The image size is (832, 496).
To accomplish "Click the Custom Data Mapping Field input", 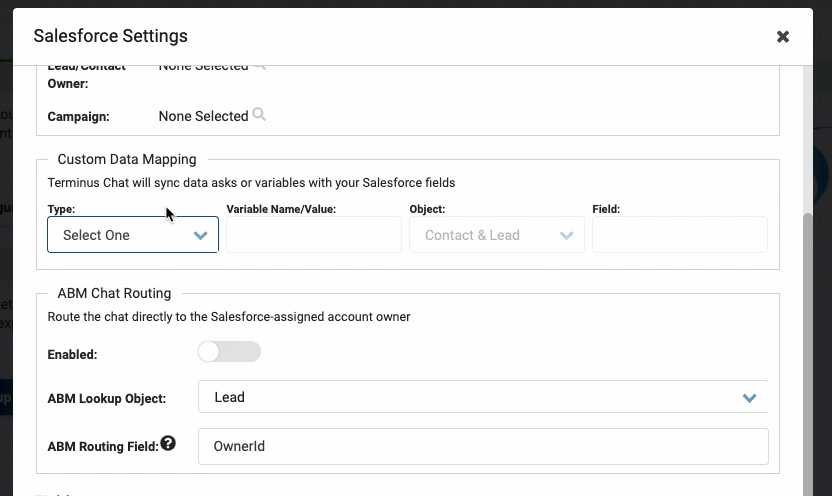I will point(680,234).
